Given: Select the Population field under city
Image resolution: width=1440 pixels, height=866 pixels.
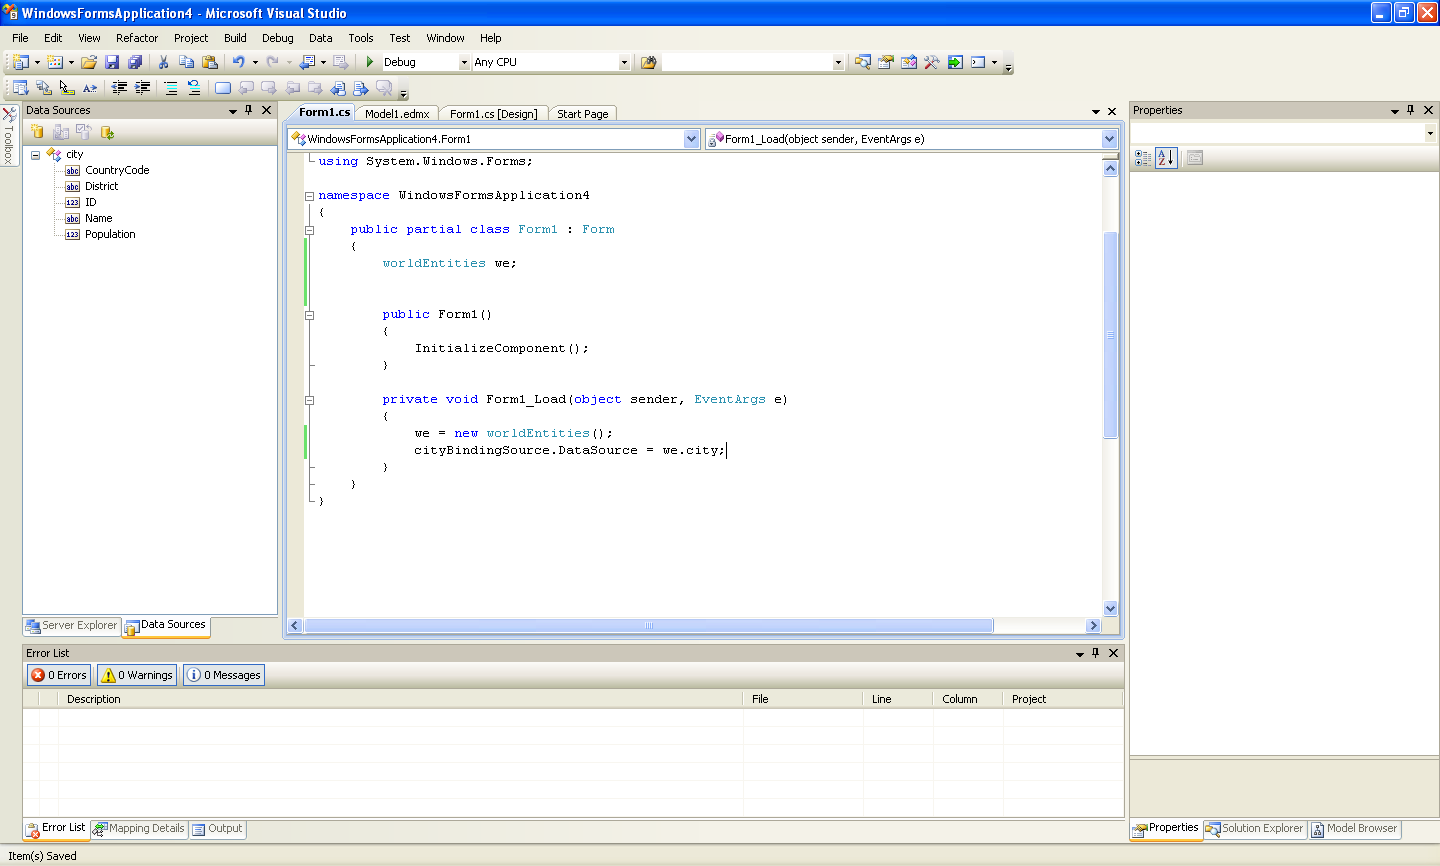Looking at the screenshot, I should click(x=109, y=233).
